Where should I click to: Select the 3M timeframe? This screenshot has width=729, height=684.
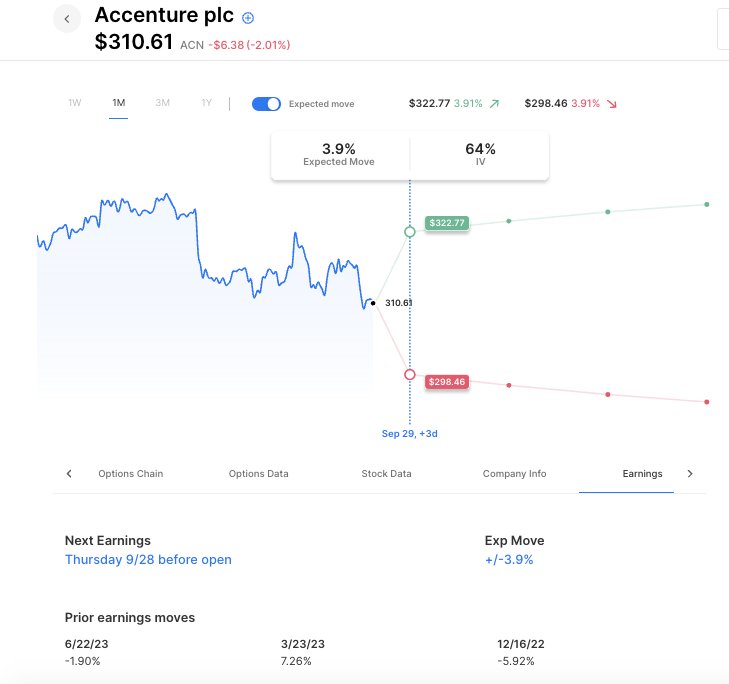coord(162,103)
